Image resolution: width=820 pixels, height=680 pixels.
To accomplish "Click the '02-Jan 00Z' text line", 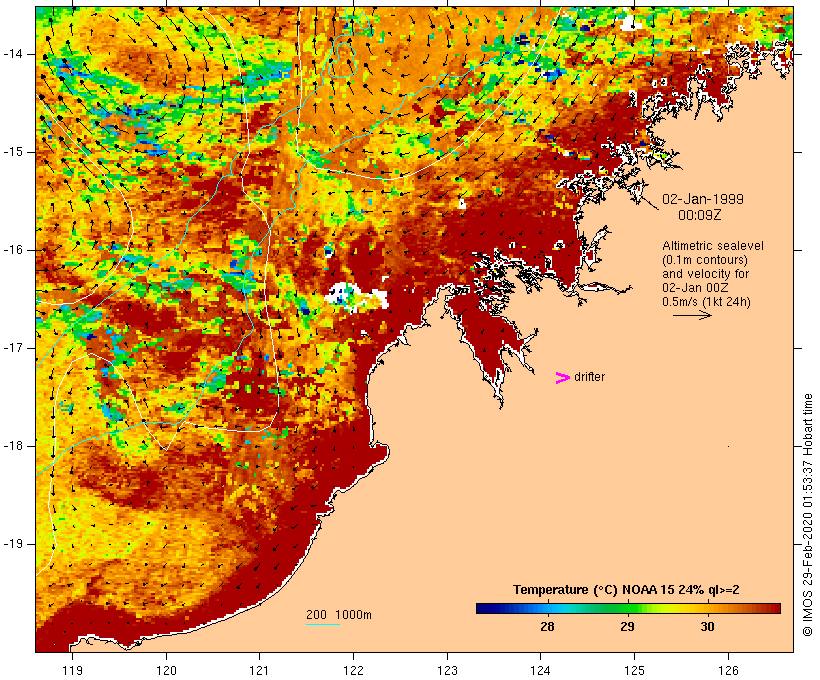I will (695, 288).
